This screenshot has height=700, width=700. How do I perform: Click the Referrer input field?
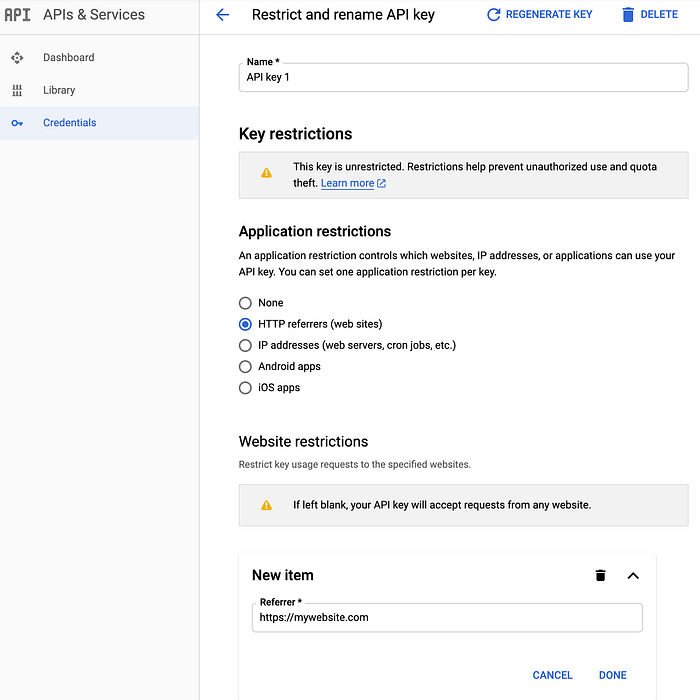[x=446, y=618]
